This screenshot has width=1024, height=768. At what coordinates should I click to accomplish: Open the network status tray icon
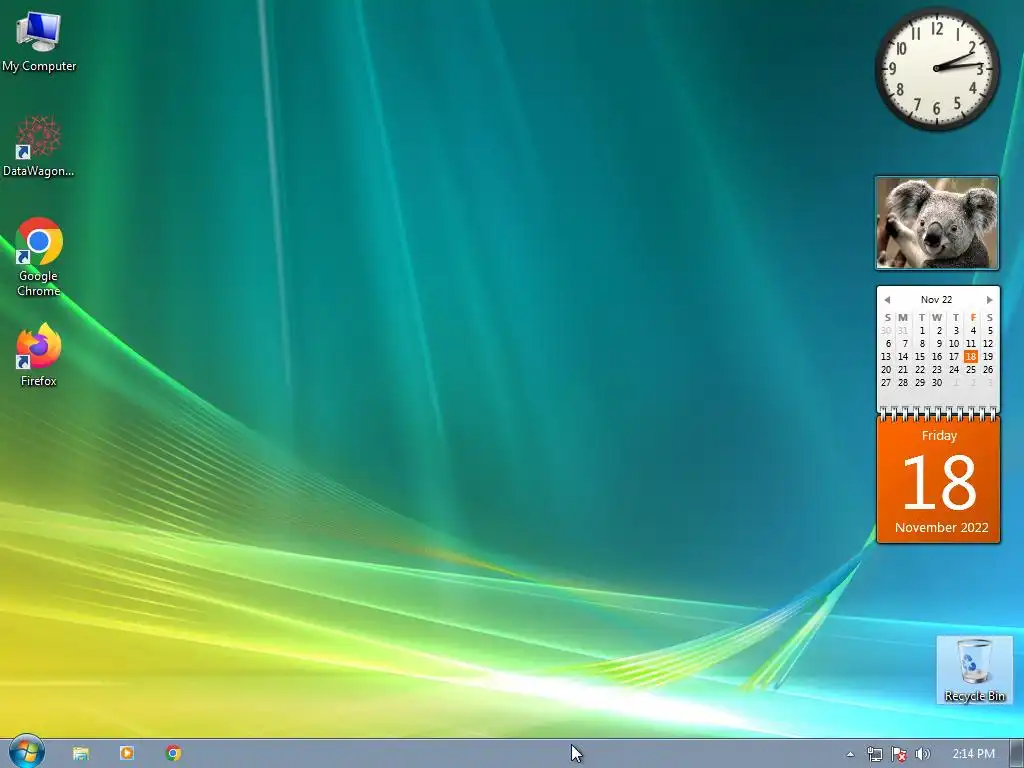point(874,754)
